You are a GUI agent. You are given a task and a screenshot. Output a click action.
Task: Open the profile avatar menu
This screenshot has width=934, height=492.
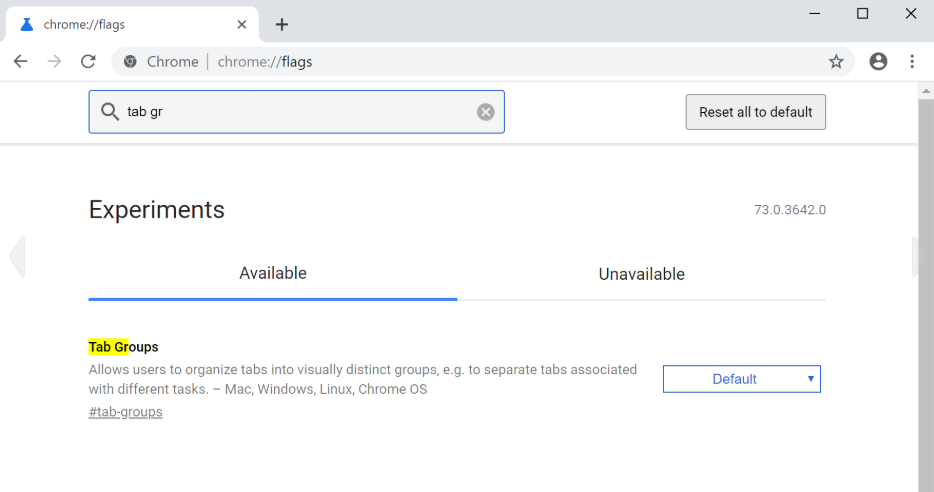coord(878,61)
